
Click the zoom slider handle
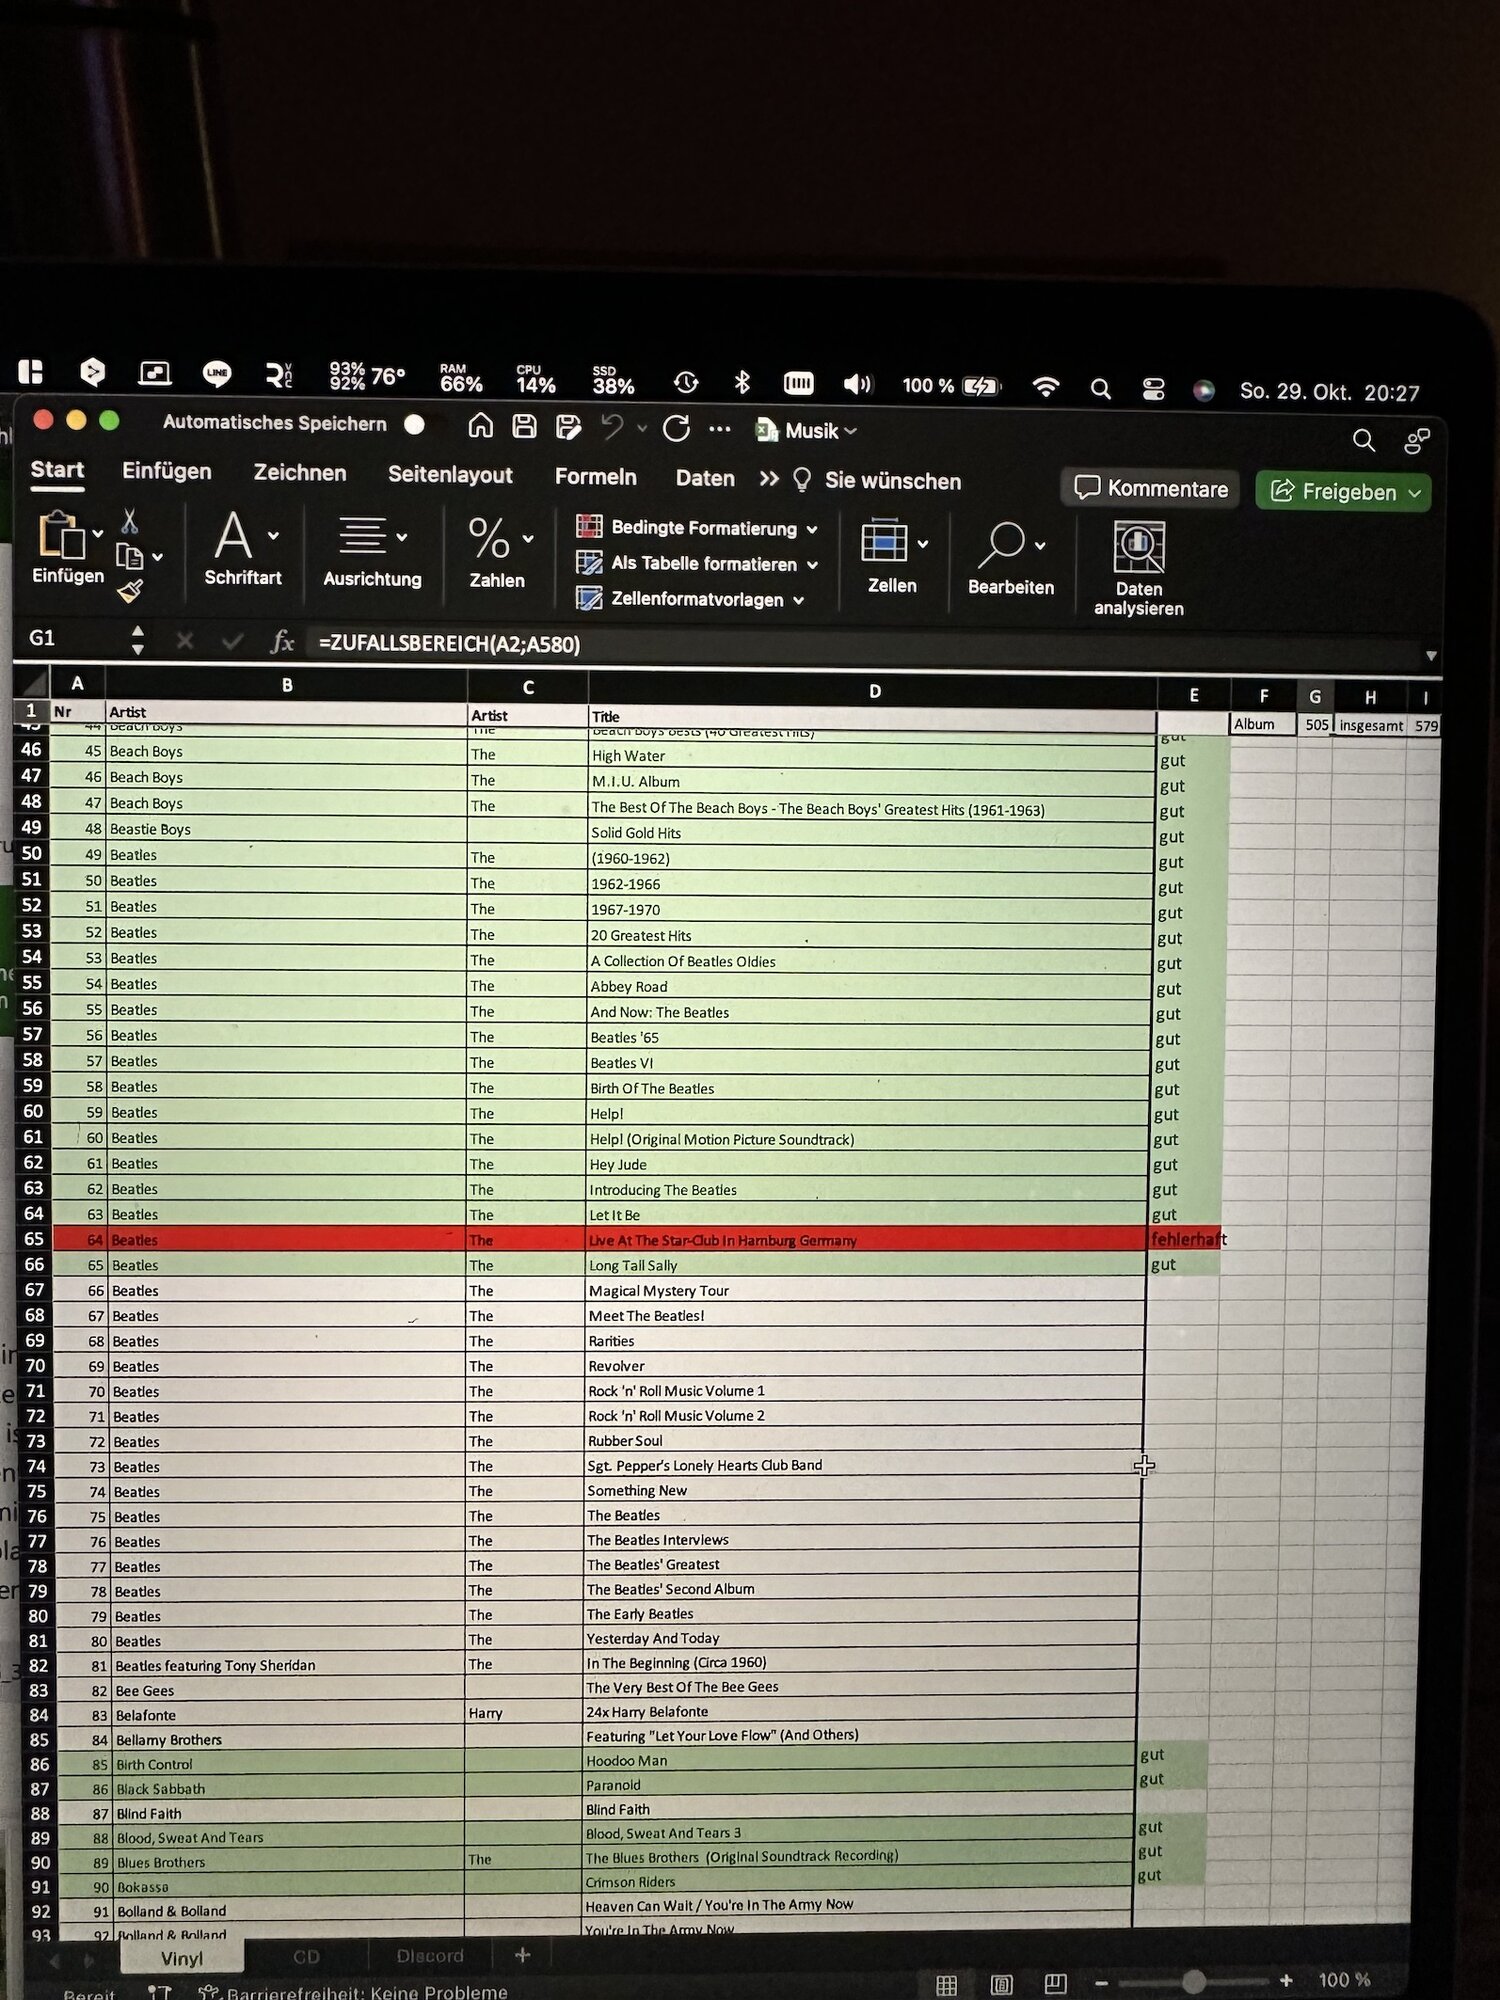[x=1193, y=1981]
